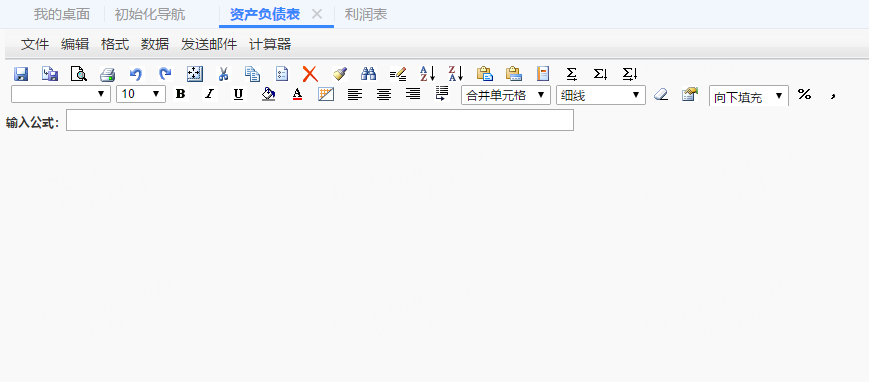Redo the action with the redo arrow
This screenshot has height=382, width=869.
165,74
